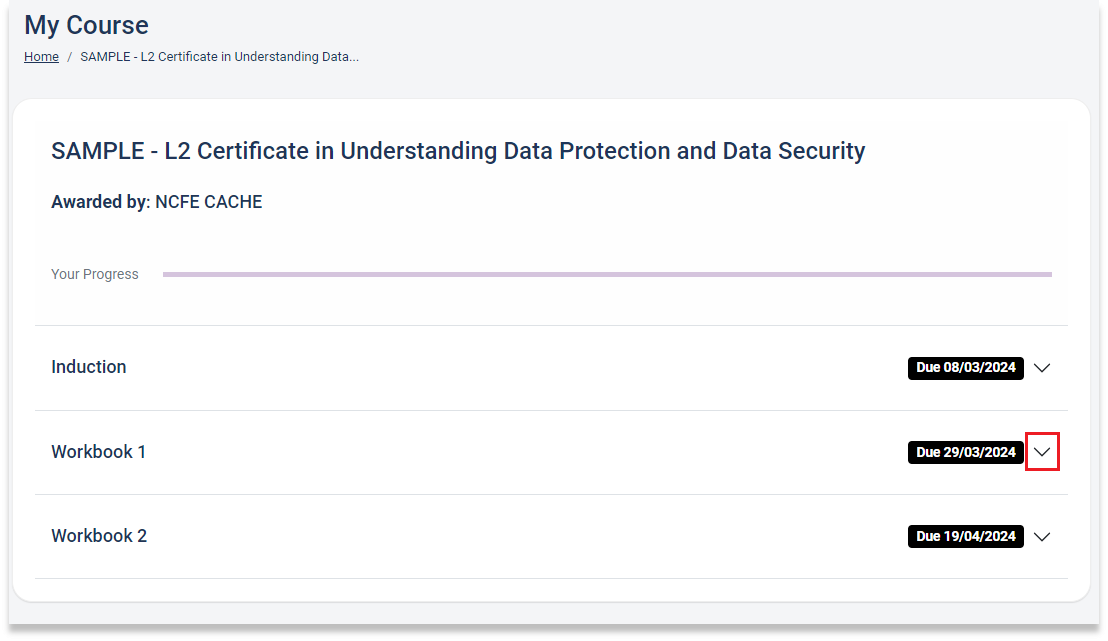The width and height of the screenshot is (1108, 641).
Task: Open the Home breadcrumb link
Action: point(41,57)
